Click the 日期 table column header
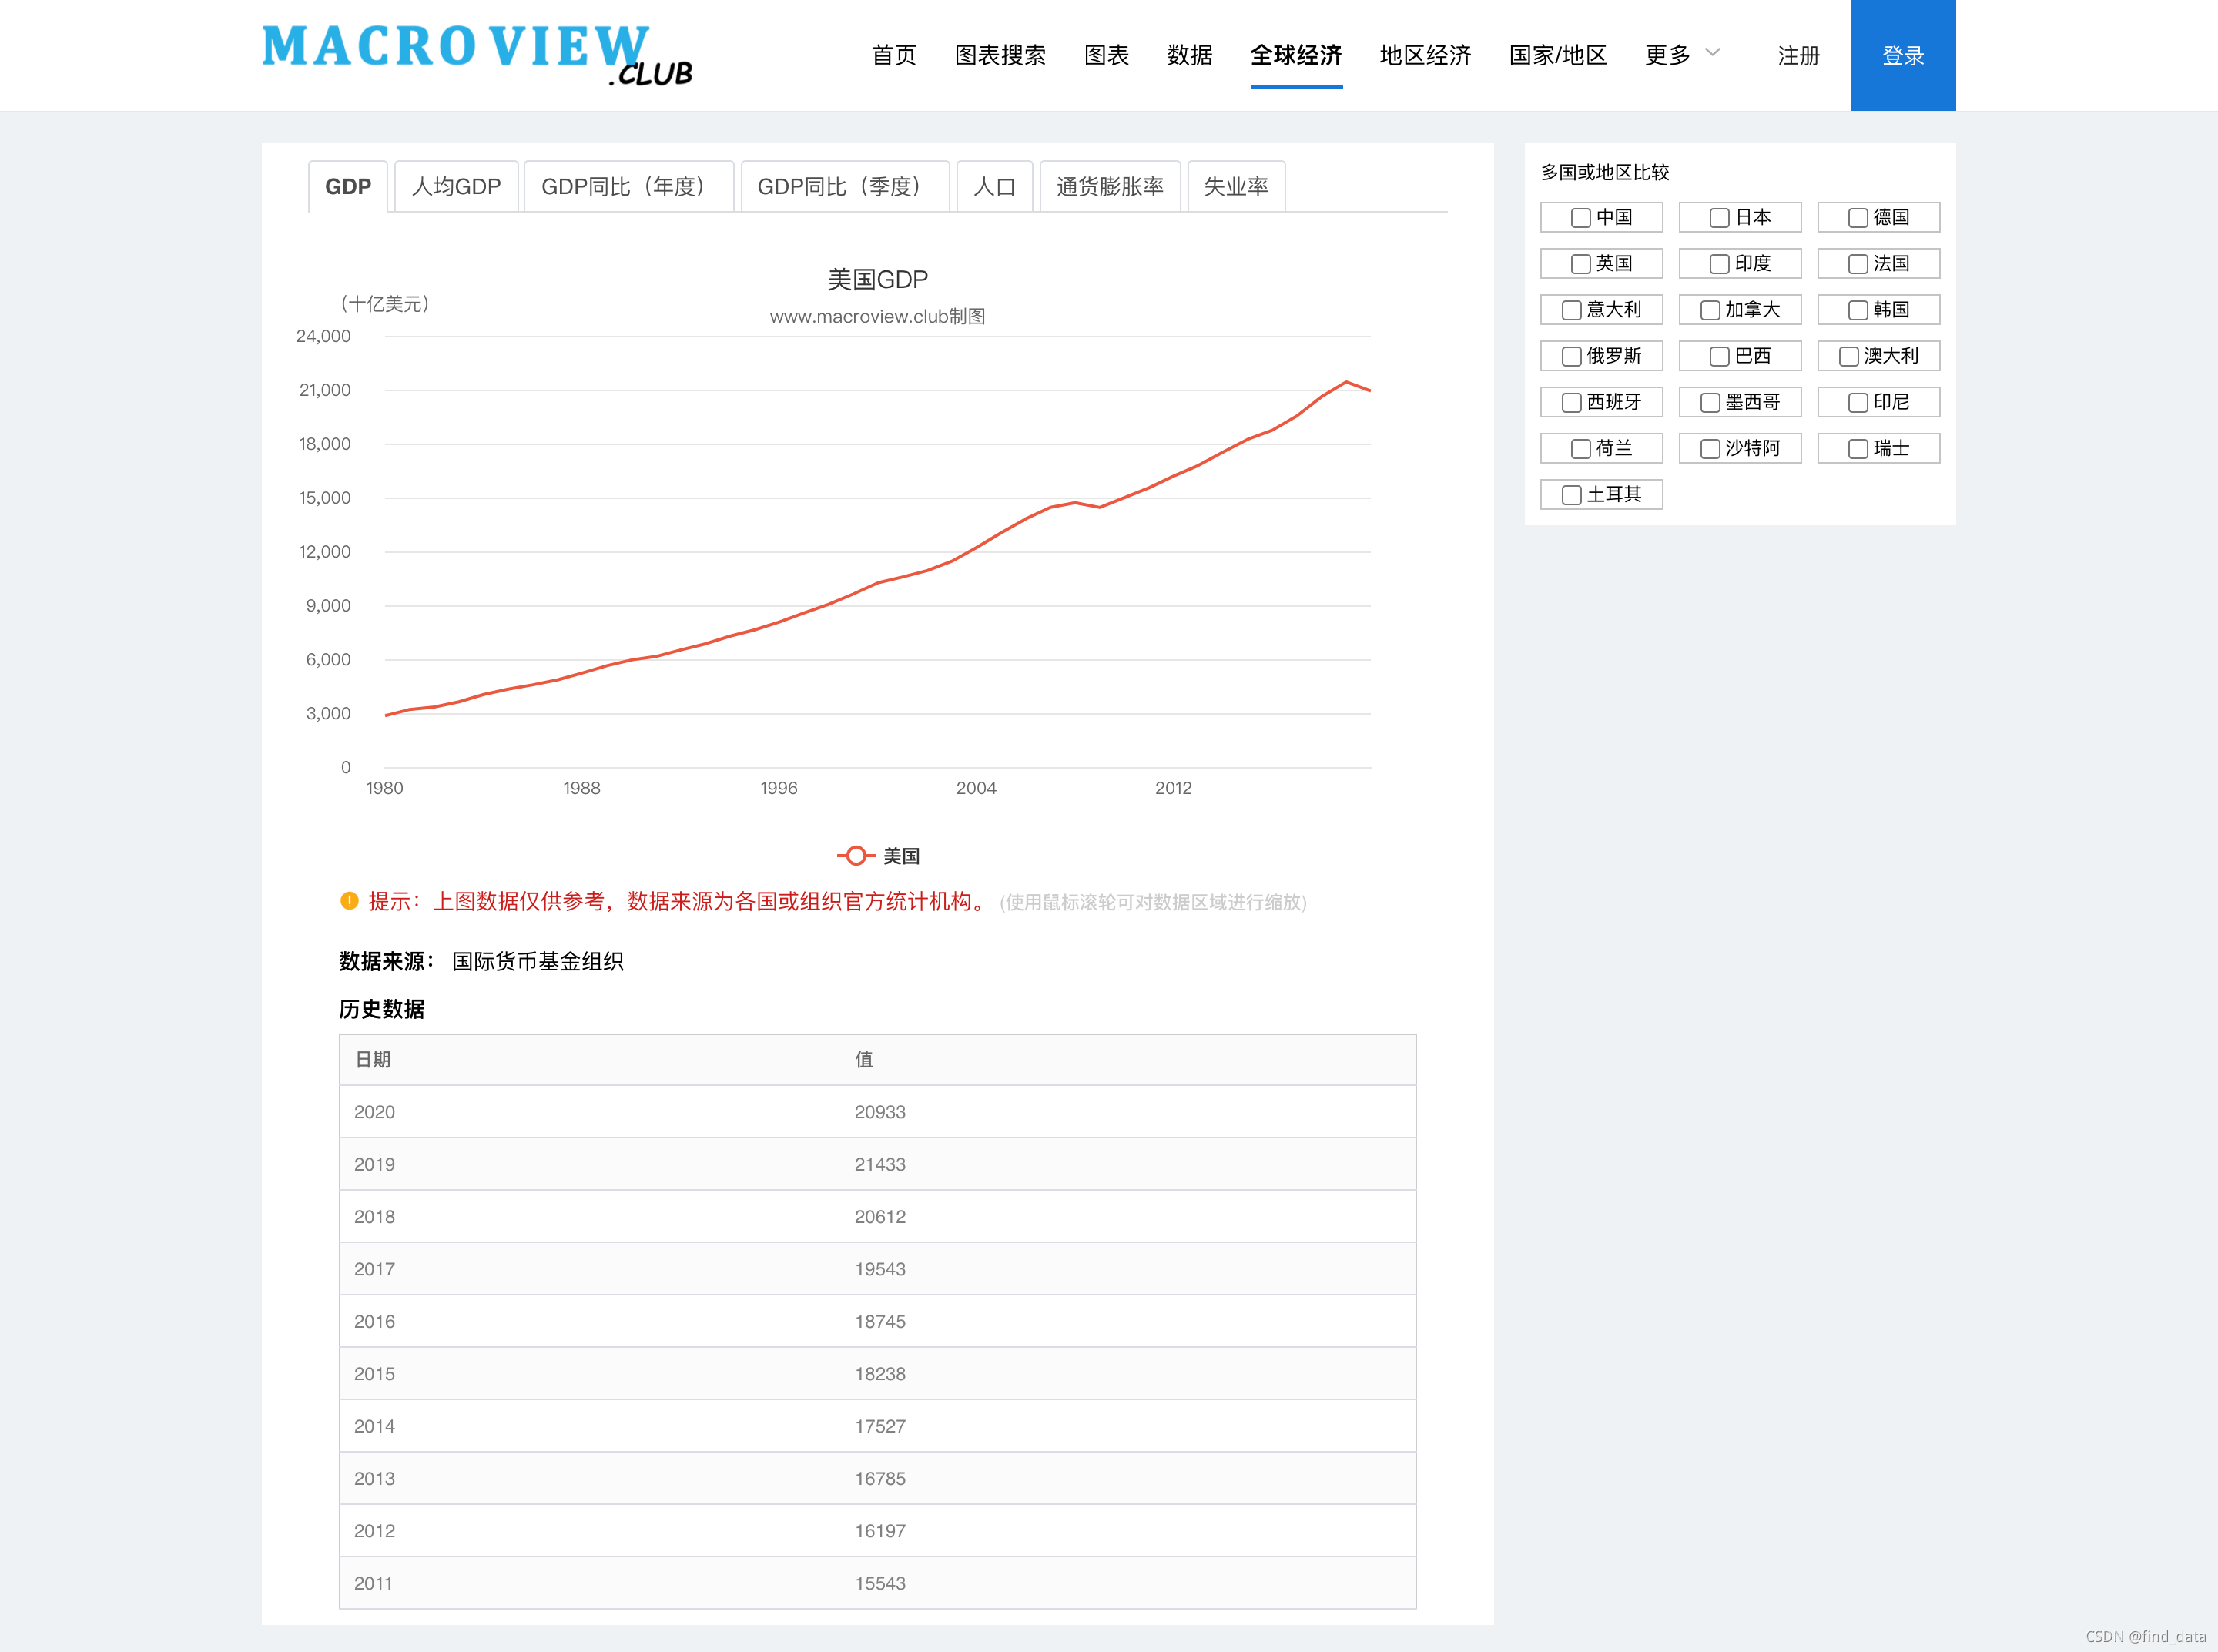Viewport: 2218px width, 1652px height. (373, 1059)
